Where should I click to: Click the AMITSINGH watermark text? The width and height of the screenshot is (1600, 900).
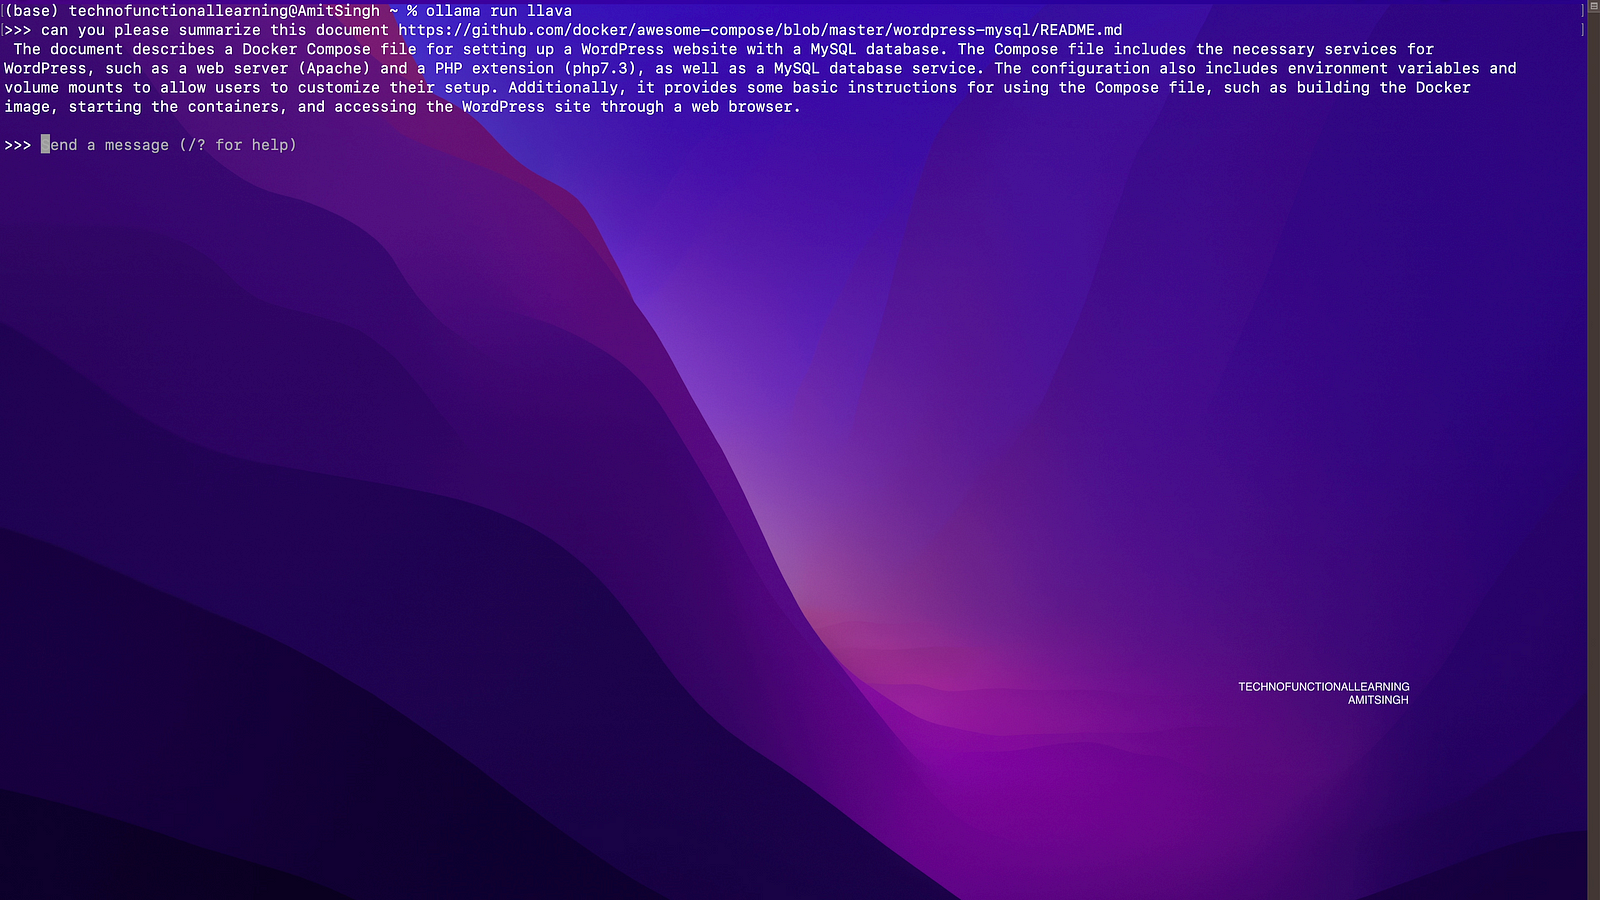1377,700
